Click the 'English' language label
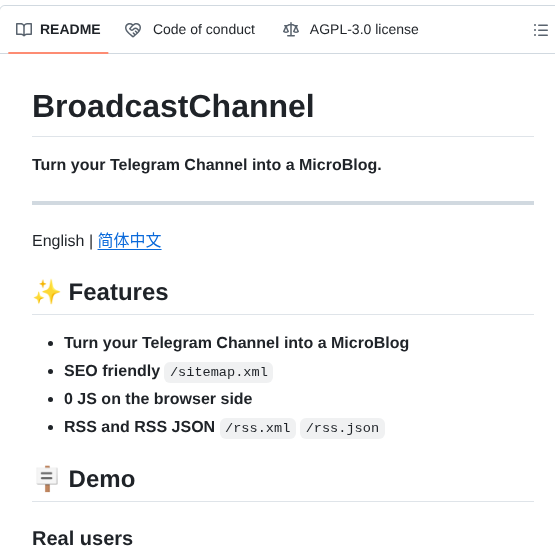The height and width of the screenshot is (555, 555). [58, 241]
